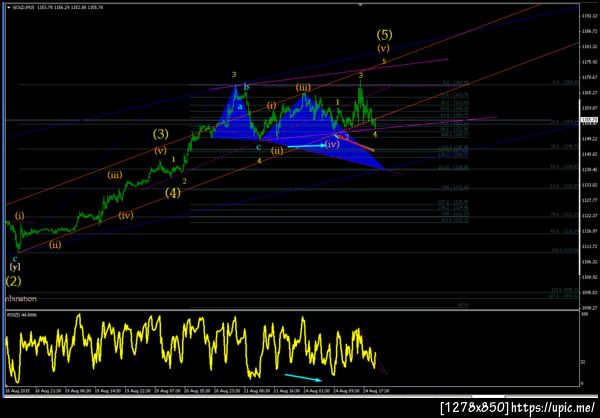The height and width of the screenshot is (418, 600).
Task: Click the '19 Aug 14:30' time axis label
Action: pos(109,391)
